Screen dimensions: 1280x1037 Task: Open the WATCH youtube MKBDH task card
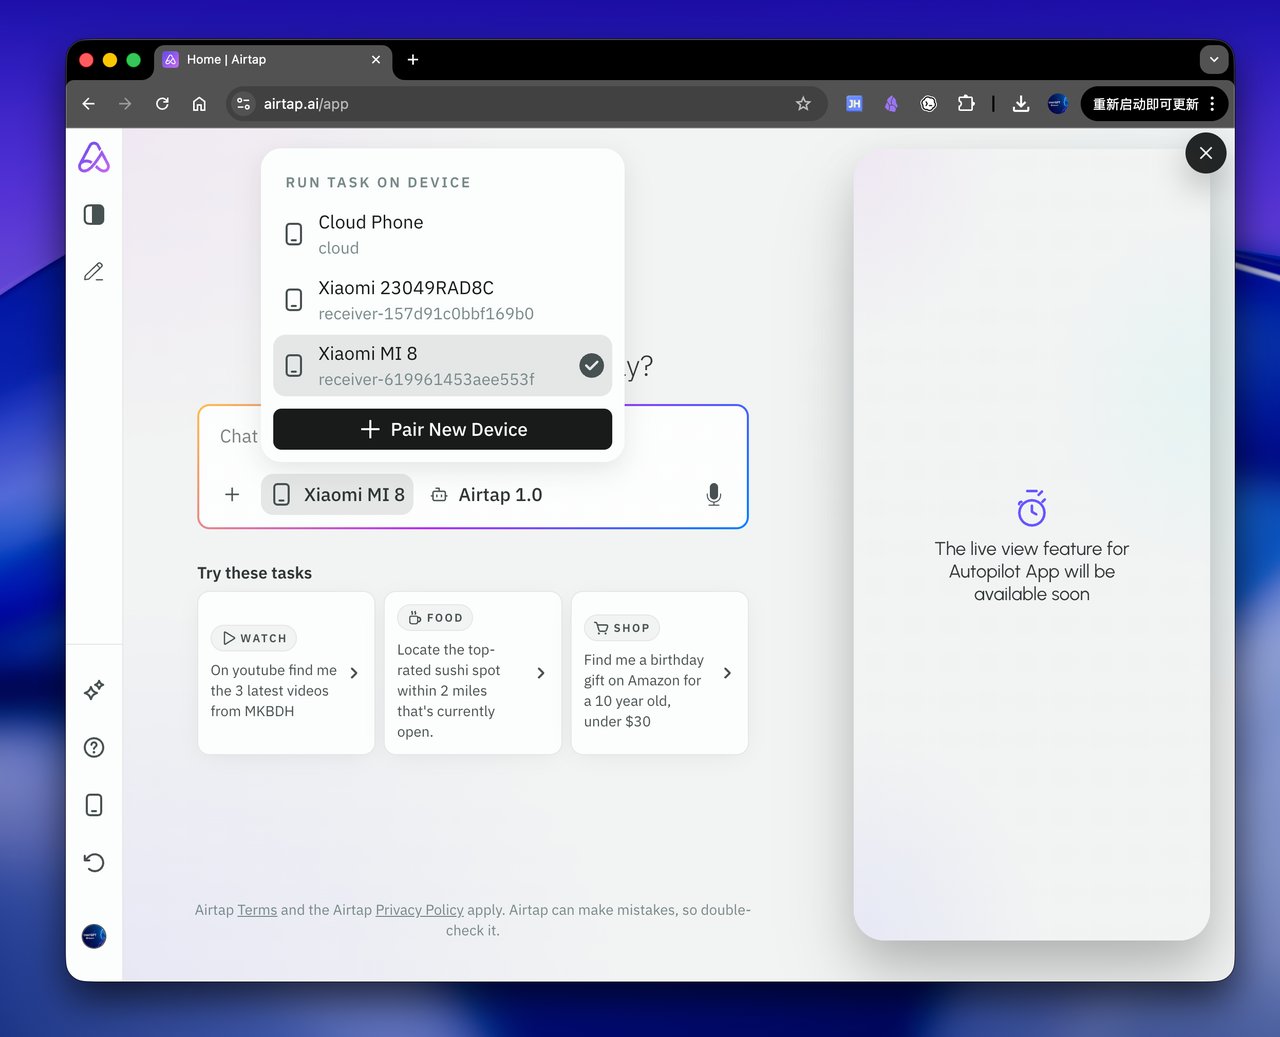286,673
